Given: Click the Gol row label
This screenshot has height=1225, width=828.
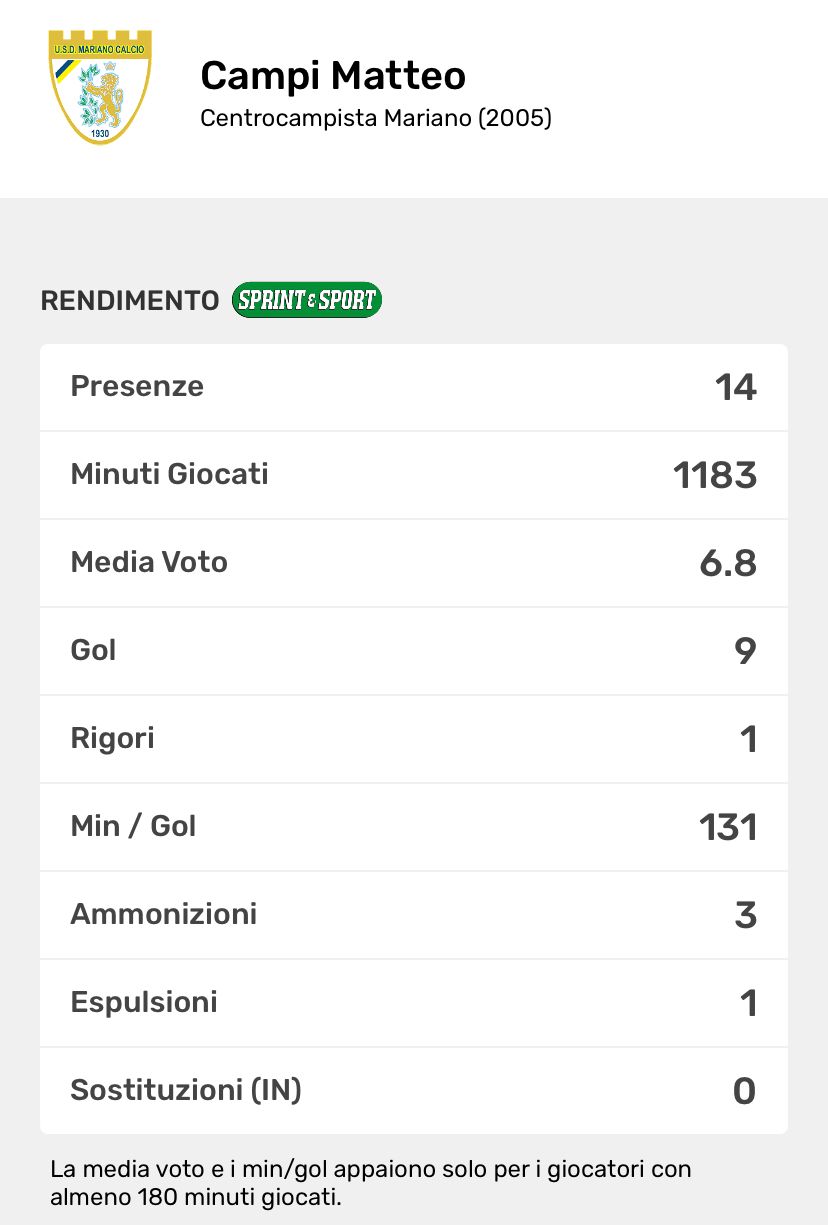Looking at the screenshot, I should tap(93, 650).
